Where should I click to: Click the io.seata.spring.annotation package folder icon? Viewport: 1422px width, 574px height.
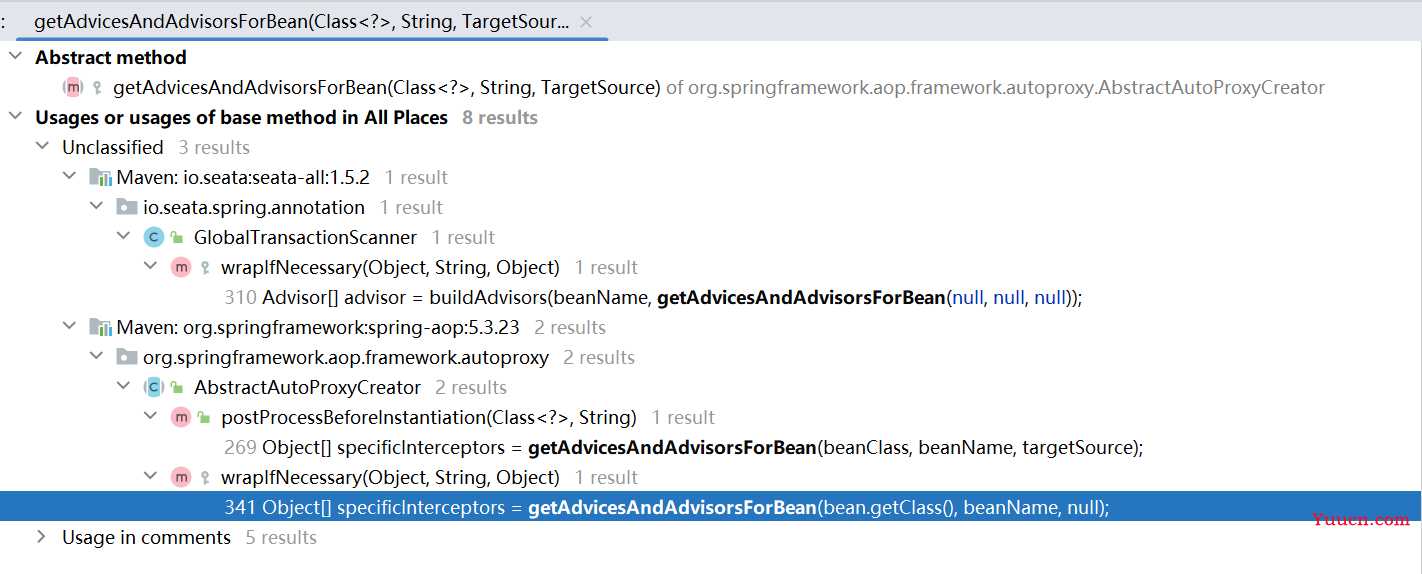127,207
